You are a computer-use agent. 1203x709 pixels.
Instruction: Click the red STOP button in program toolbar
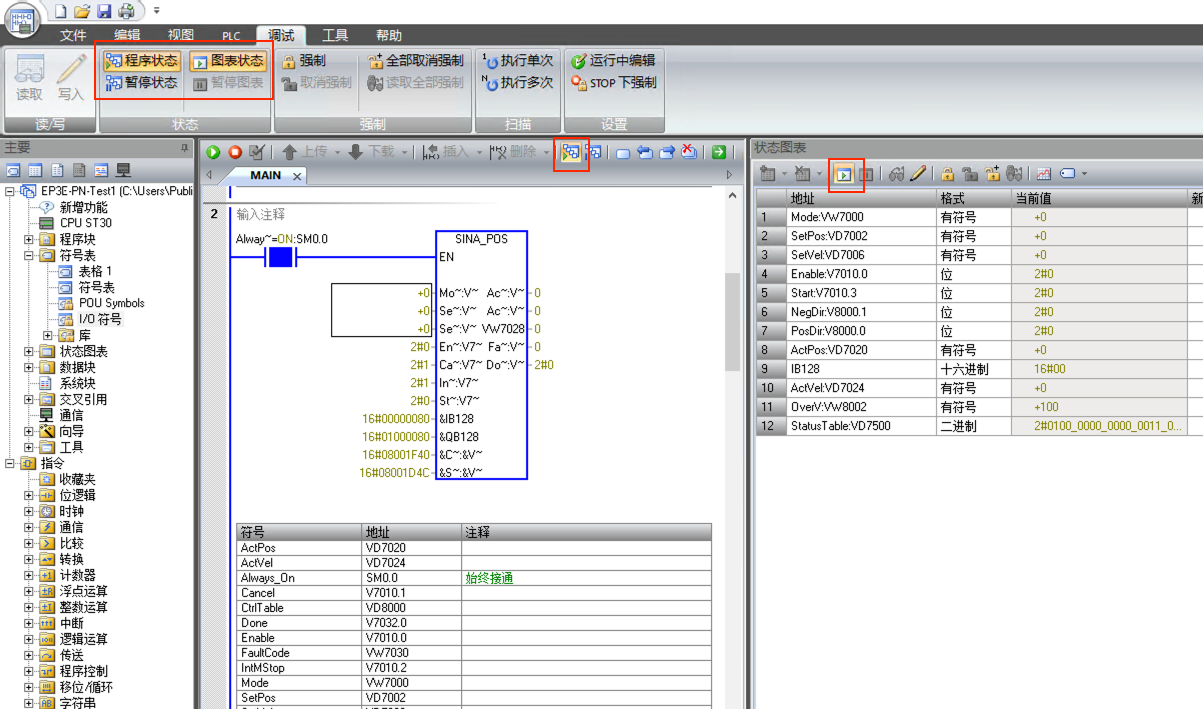pos(235,152)
